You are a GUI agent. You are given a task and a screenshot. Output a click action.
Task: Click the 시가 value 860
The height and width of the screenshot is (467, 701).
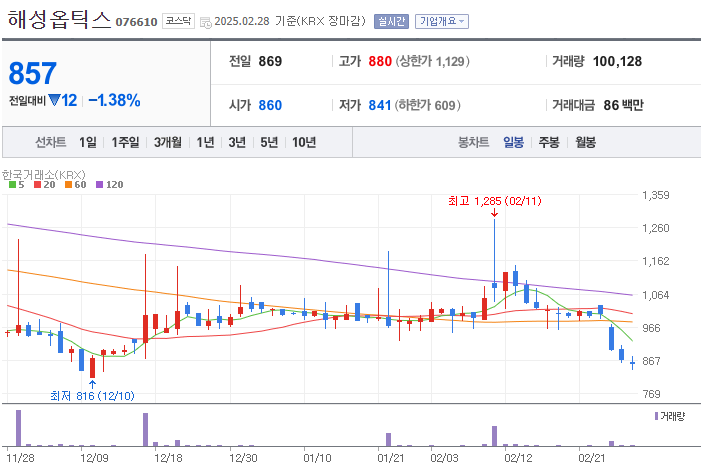tap(270, 105)
